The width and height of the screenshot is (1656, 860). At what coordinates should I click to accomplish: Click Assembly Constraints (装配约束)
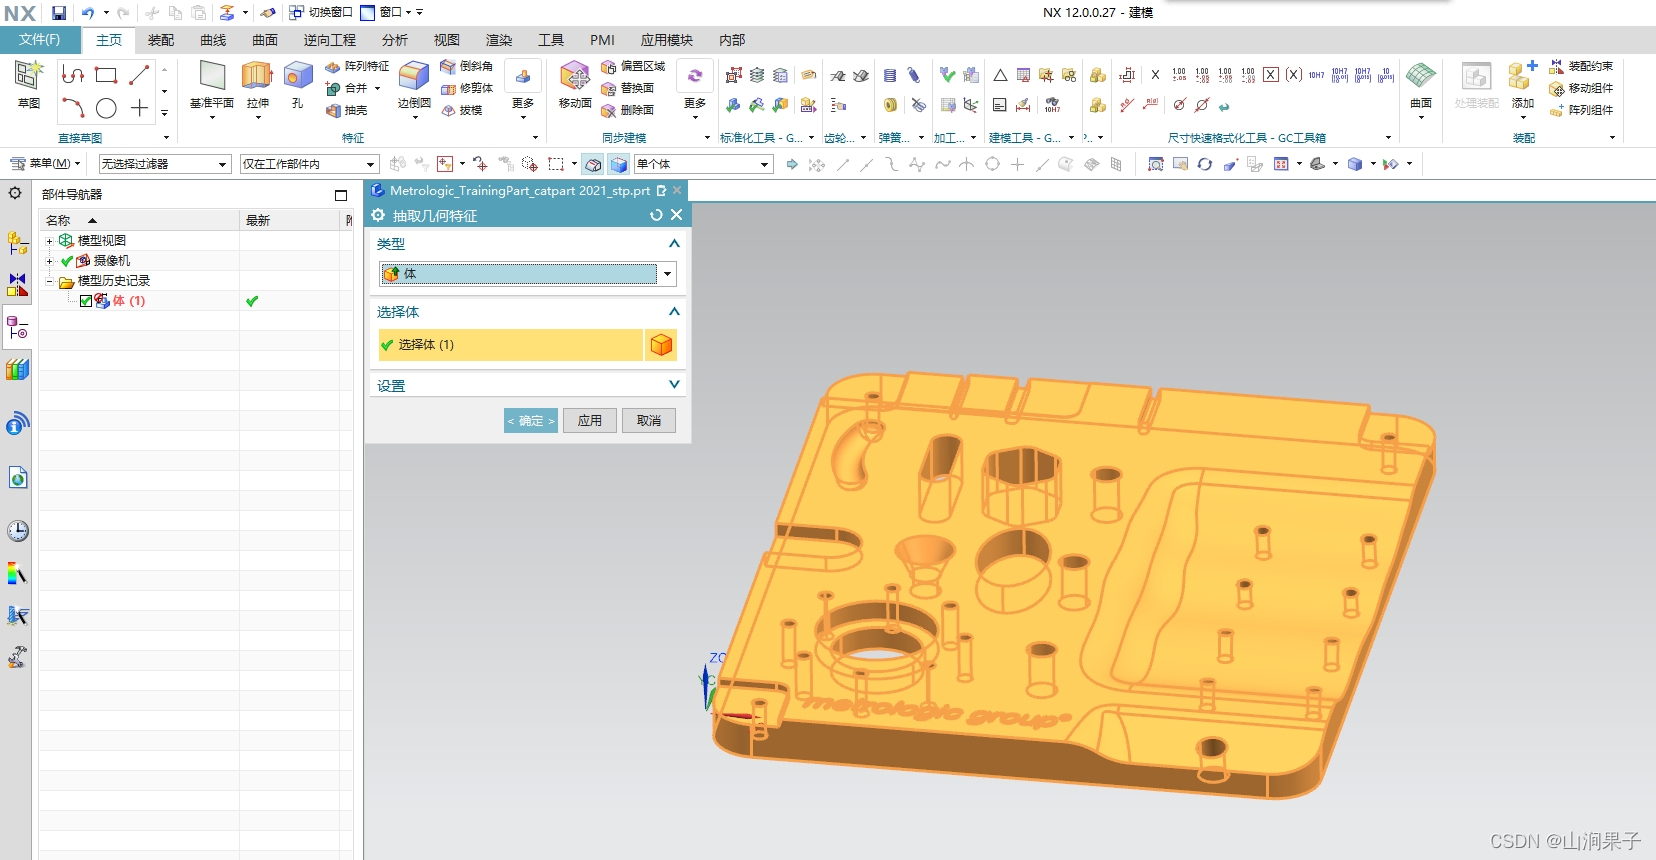[x=1581, y=66]
